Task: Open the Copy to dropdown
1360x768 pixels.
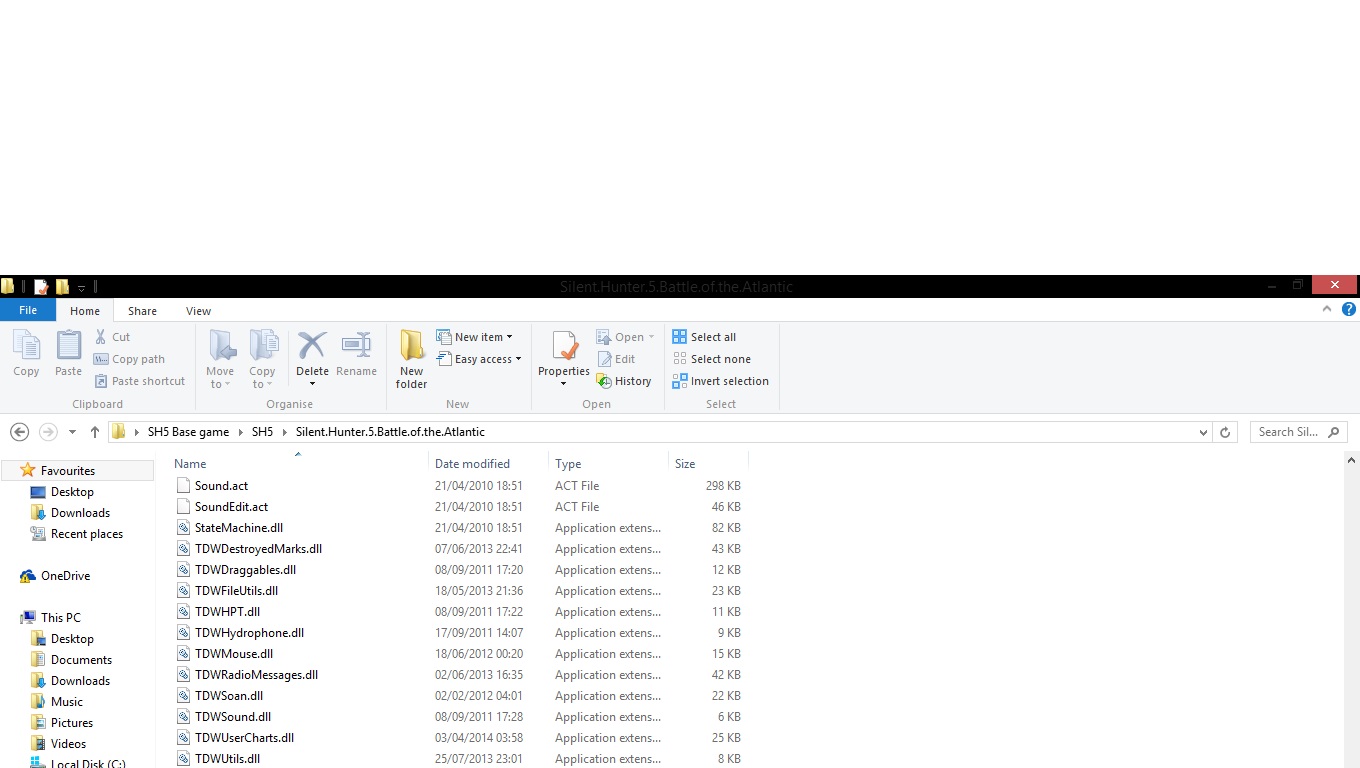Action: click(263, 359)
